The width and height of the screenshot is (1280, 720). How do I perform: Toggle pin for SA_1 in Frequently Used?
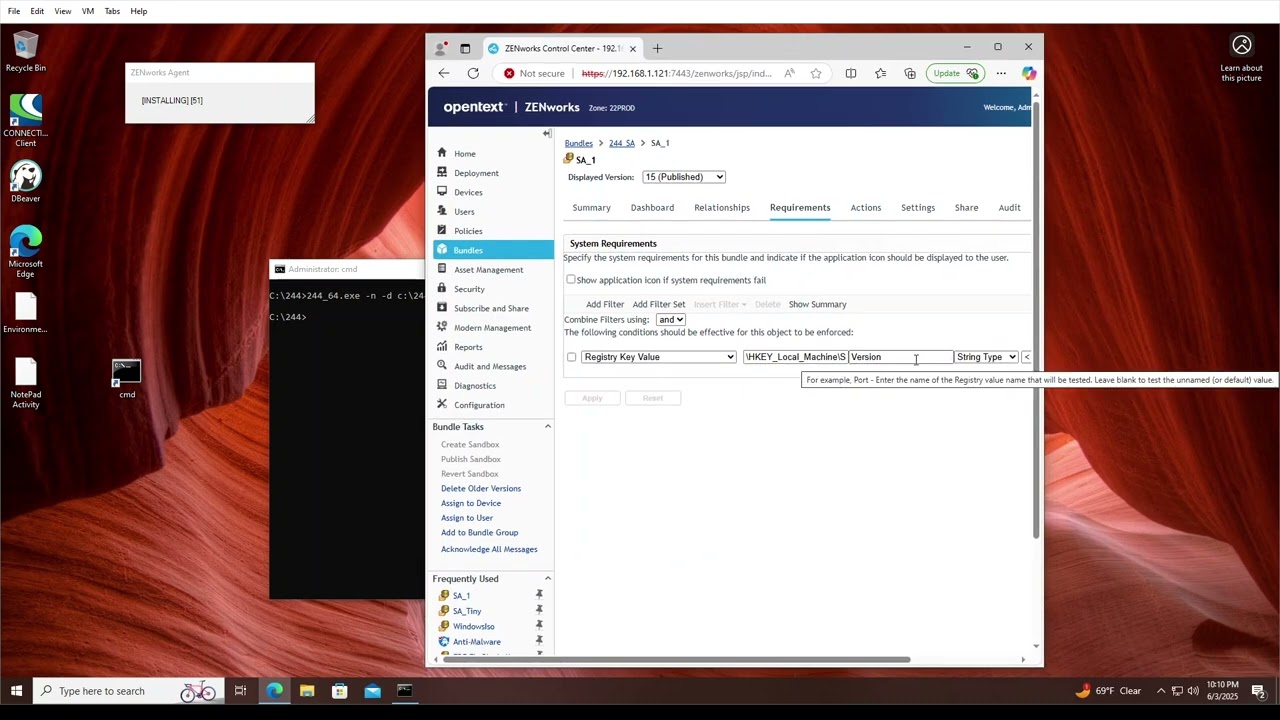(x=539, y=595)
